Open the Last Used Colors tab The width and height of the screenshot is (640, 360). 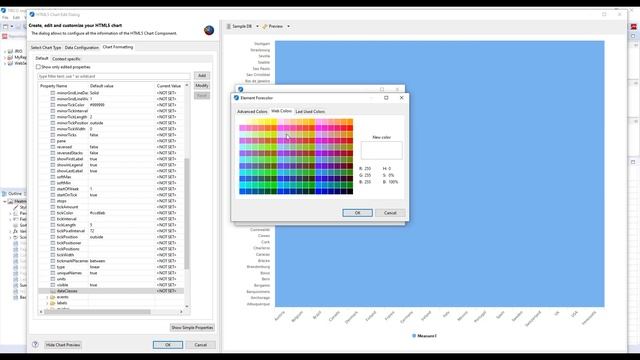(310, 111)
